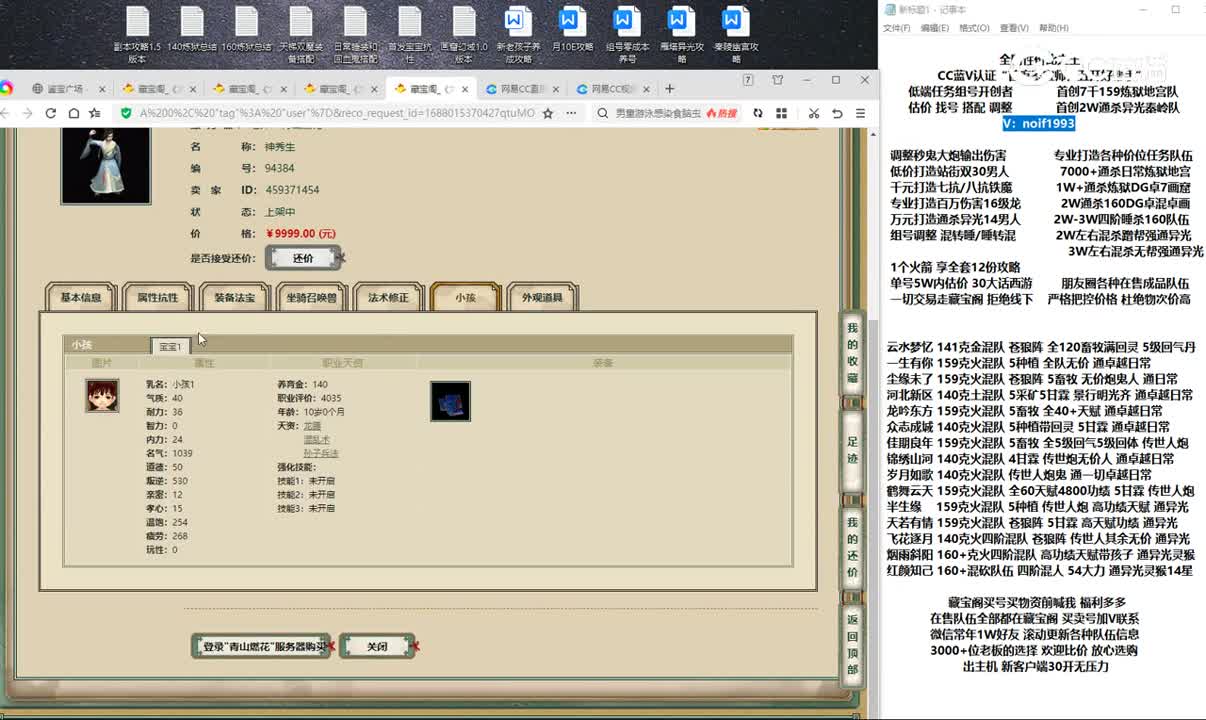Open desktop file 副本攻略1.5版本
This screenshot has width=1206, height=720.
point(137,33)
